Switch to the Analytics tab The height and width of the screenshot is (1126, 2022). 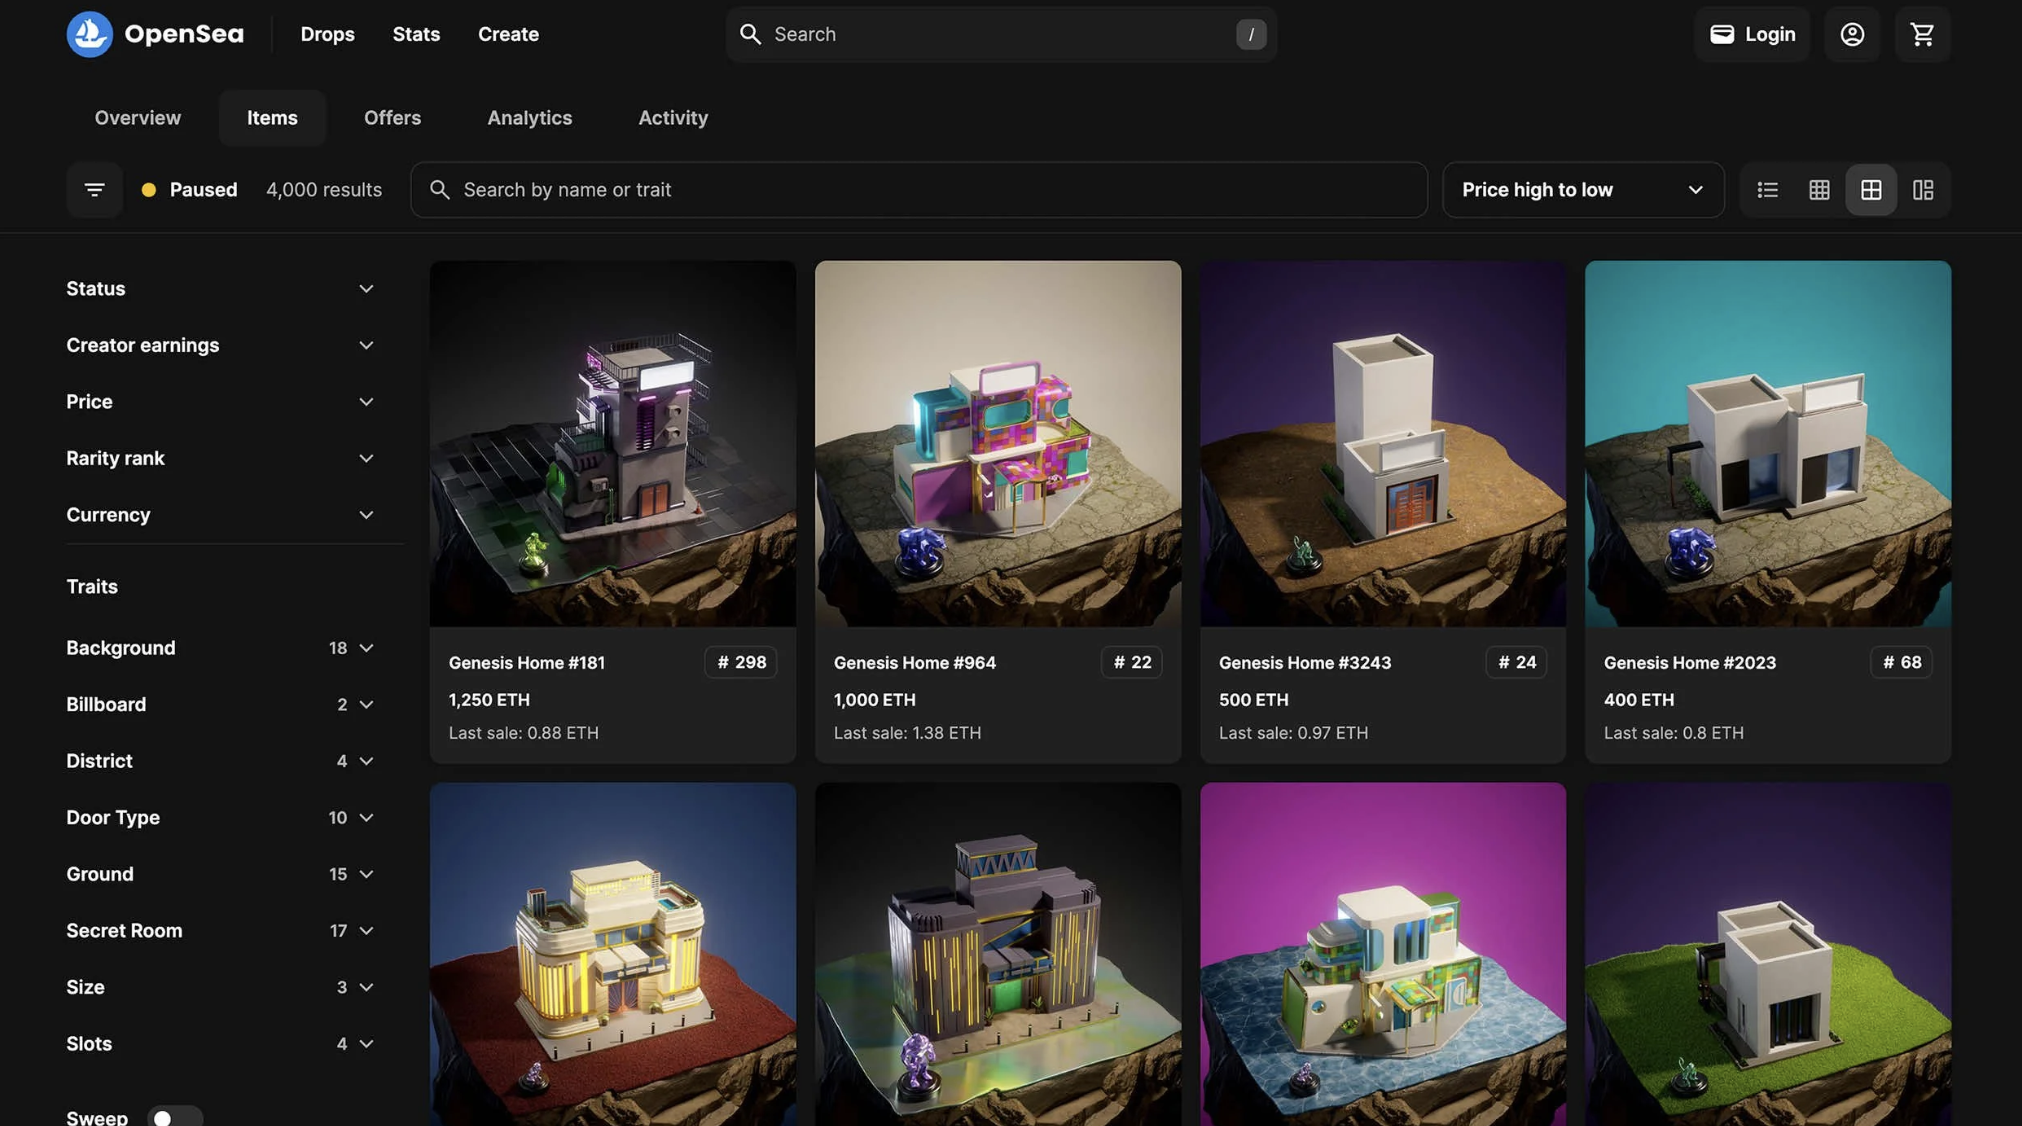[x=529, y=118]
